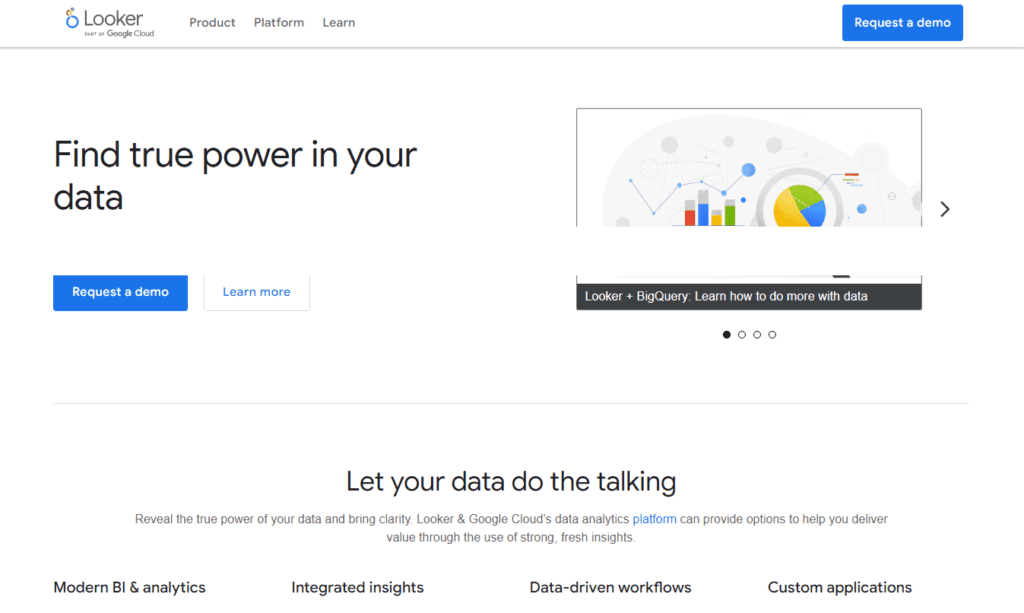The height and width of the screenshot is (613, 1024).
Task: Click the Learn more button
Action: (257, 292)
